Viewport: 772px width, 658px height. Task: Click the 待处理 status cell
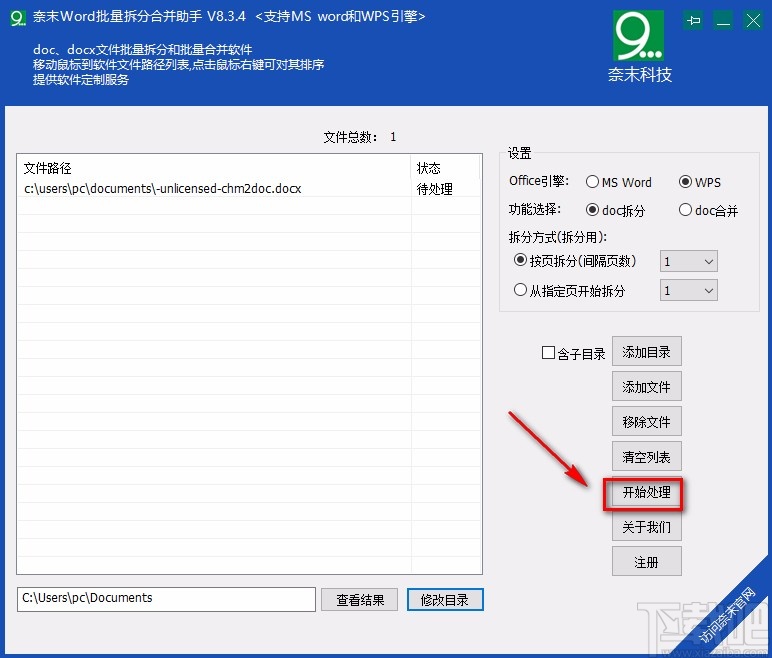(x=434, y=189)
